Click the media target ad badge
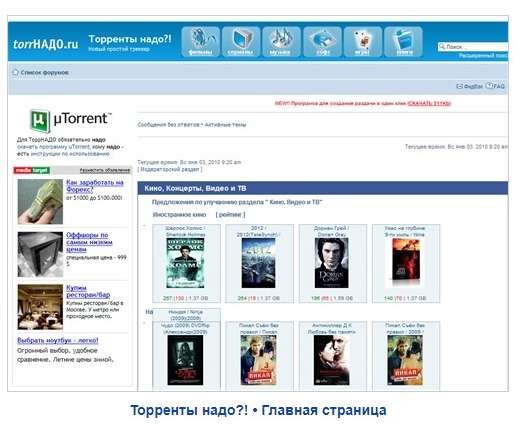Image resolution: width=526 pixels, height=424 pixels. (32, 170)
